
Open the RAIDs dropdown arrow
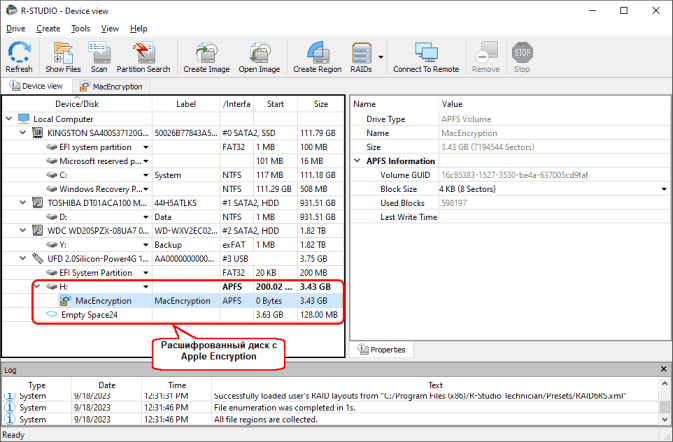381,57
